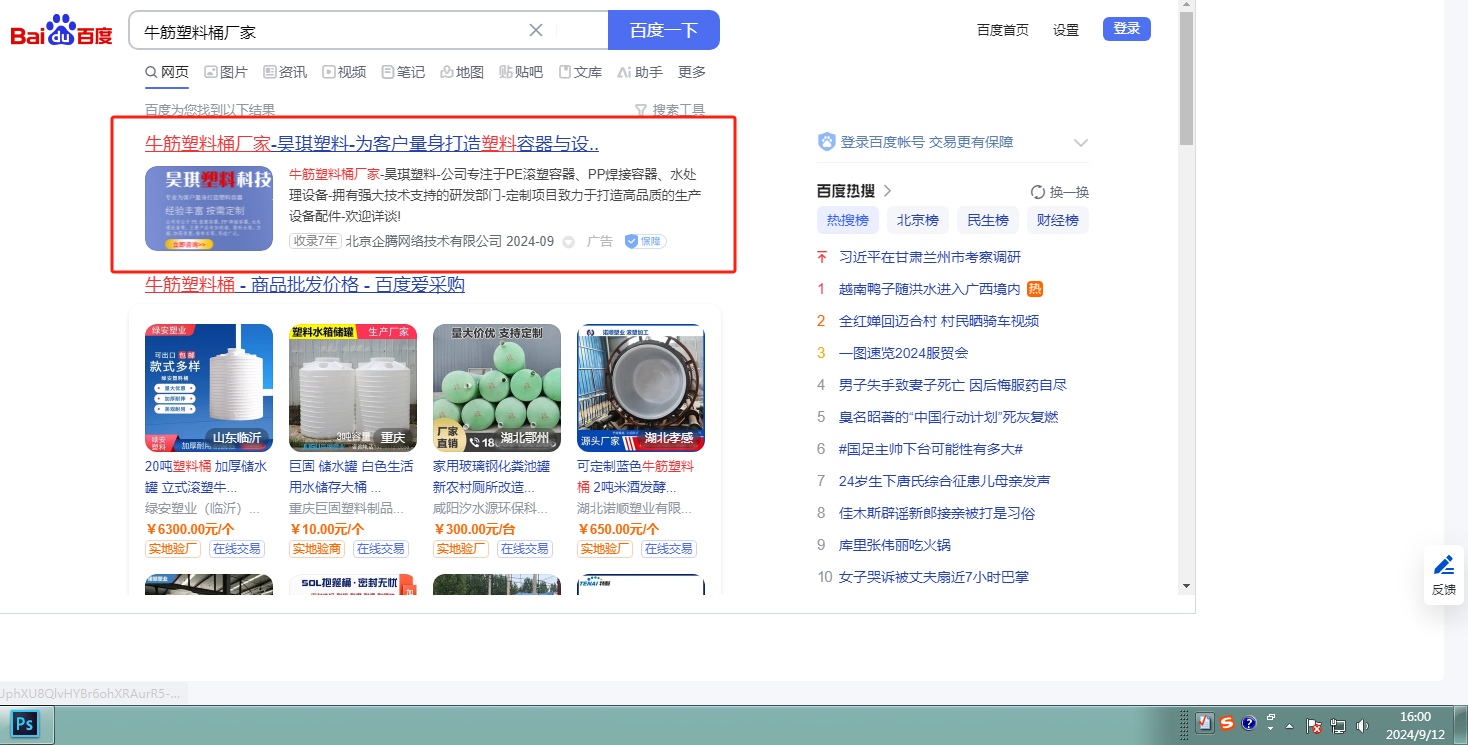
Task: Switch to the 财经榜 tab
Action: click(1058, 220)
